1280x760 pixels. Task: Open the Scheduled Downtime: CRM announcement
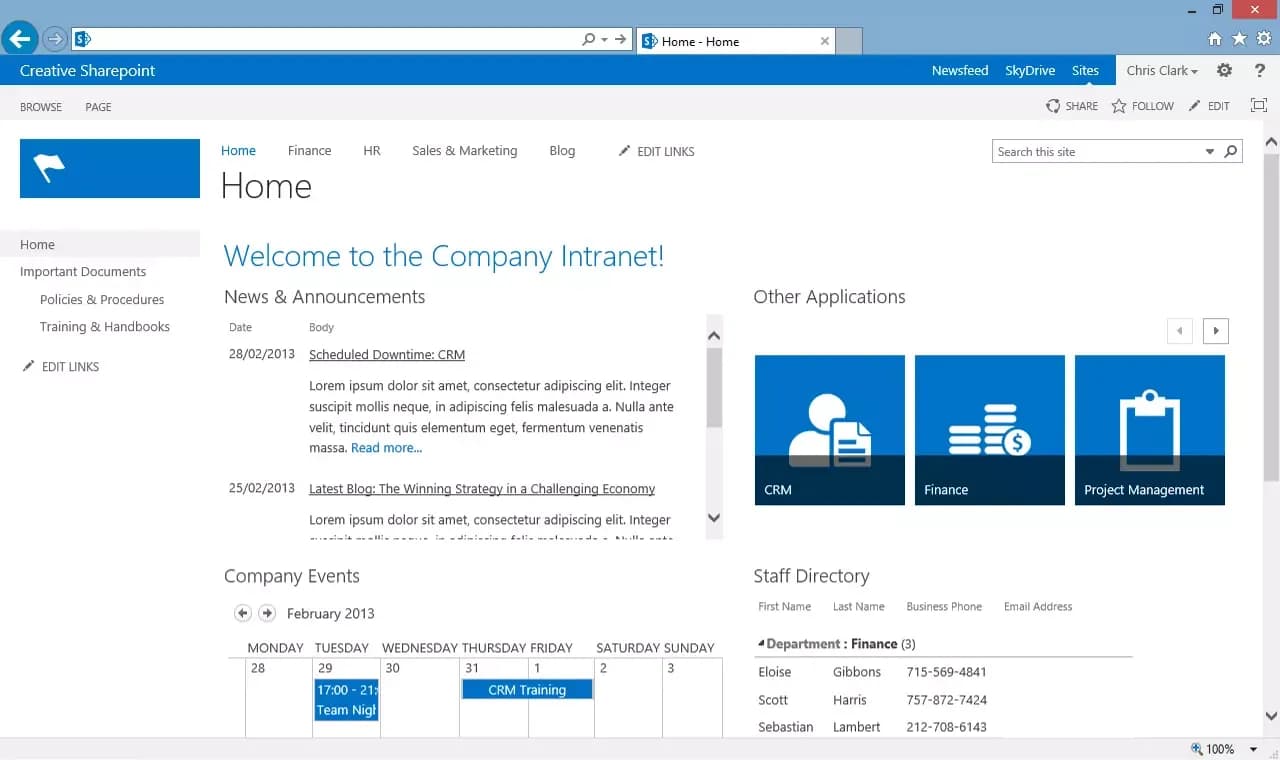pyautogui.click(x=387, y=354)
